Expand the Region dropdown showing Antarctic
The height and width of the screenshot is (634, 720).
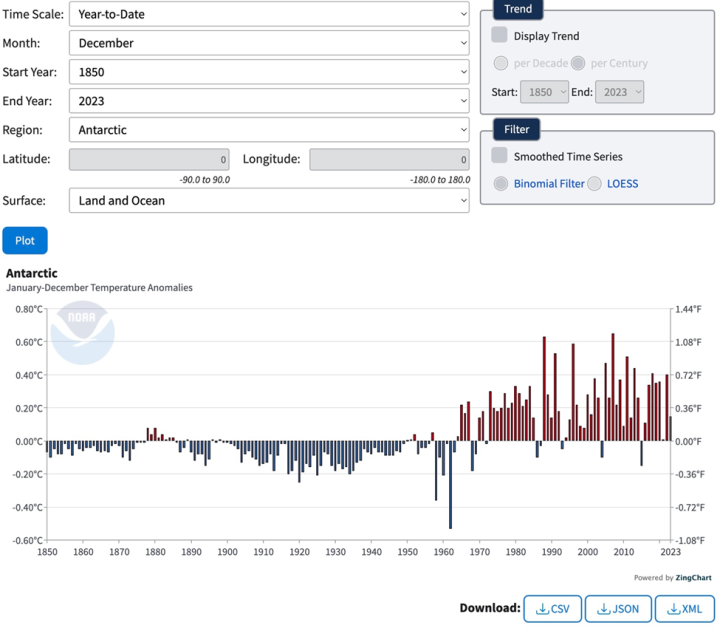269,130
